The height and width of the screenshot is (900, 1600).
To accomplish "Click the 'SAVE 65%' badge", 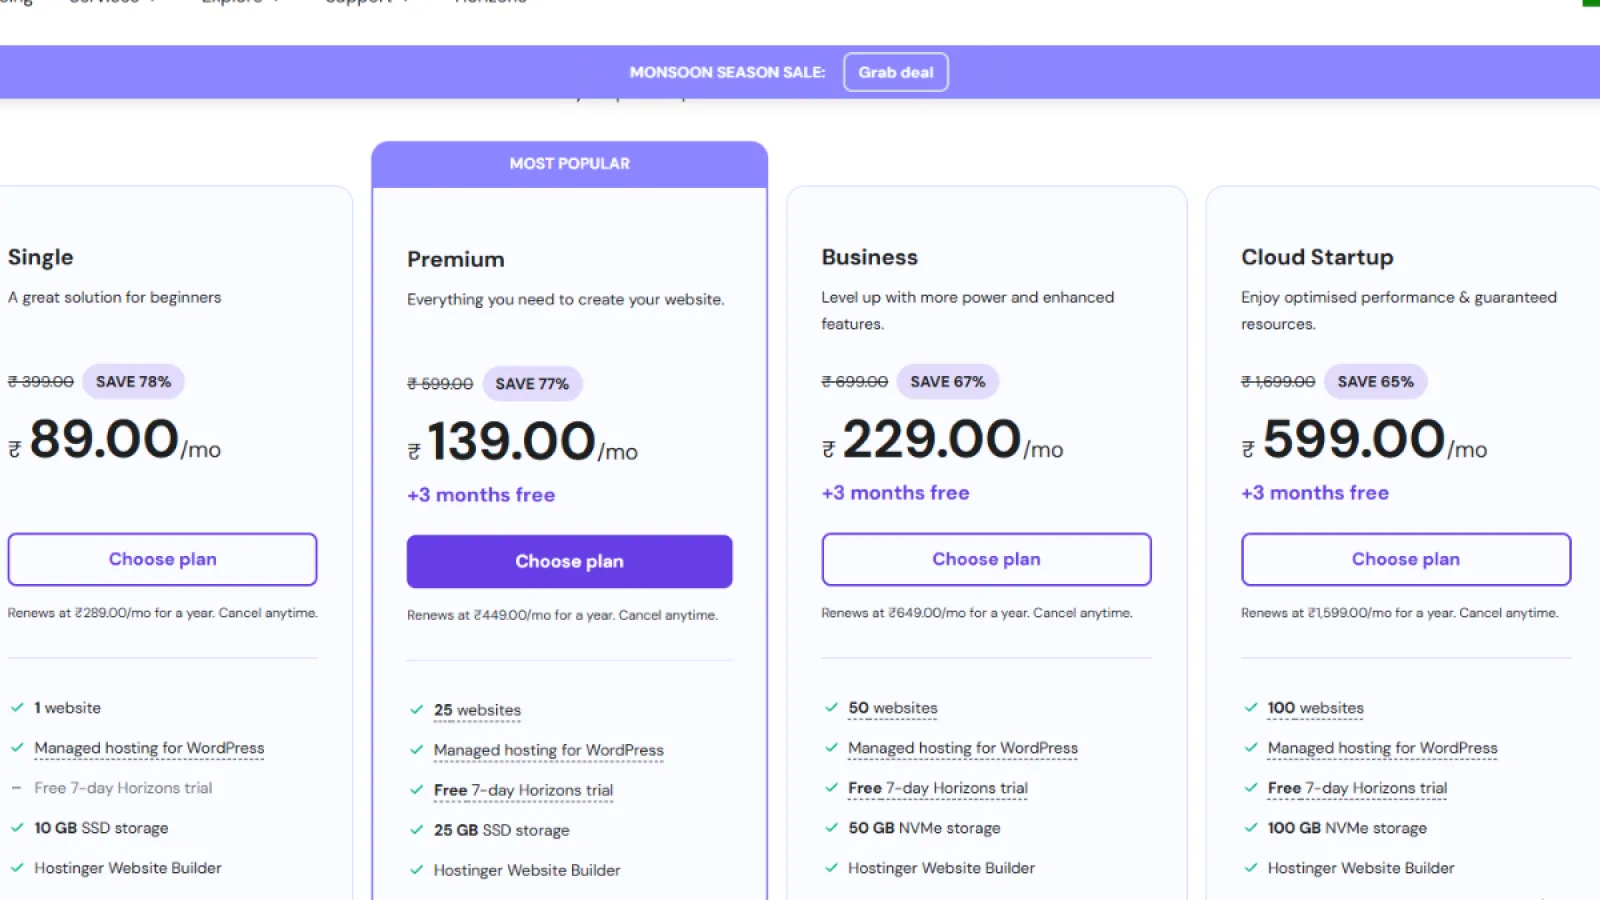I will 1375,381.
